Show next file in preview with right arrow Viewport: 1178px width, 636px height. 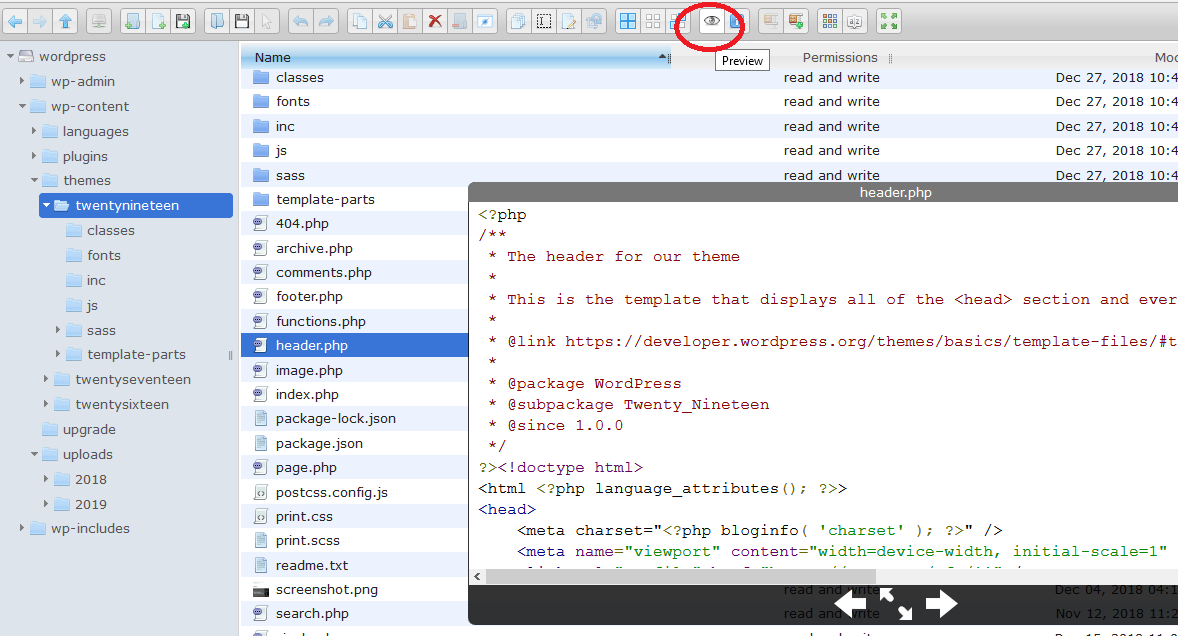coord(941,603)
